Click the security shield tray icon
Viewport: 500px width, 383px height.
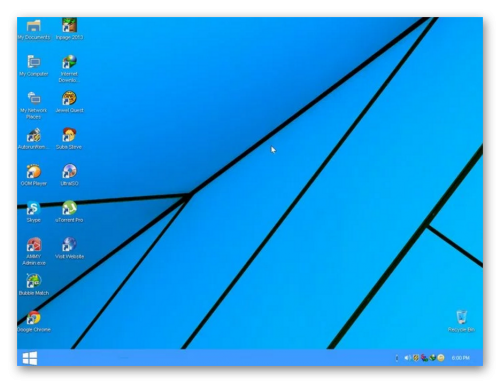[x=416, y=358]
